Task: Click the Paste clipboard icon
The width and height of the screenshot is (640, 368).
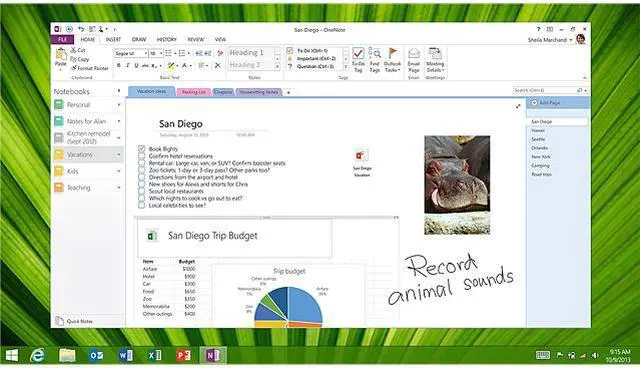Action: click(61, 54)
